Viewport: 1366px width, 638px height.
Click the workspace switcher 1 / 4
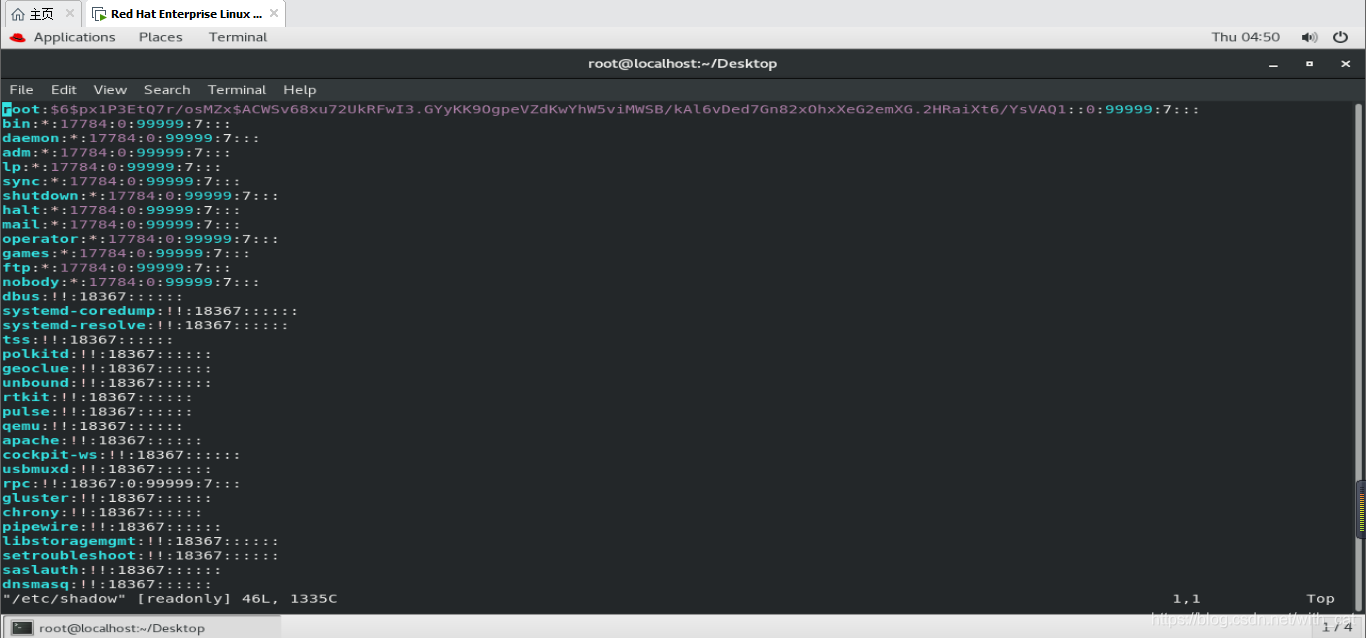pos(1338,627)
